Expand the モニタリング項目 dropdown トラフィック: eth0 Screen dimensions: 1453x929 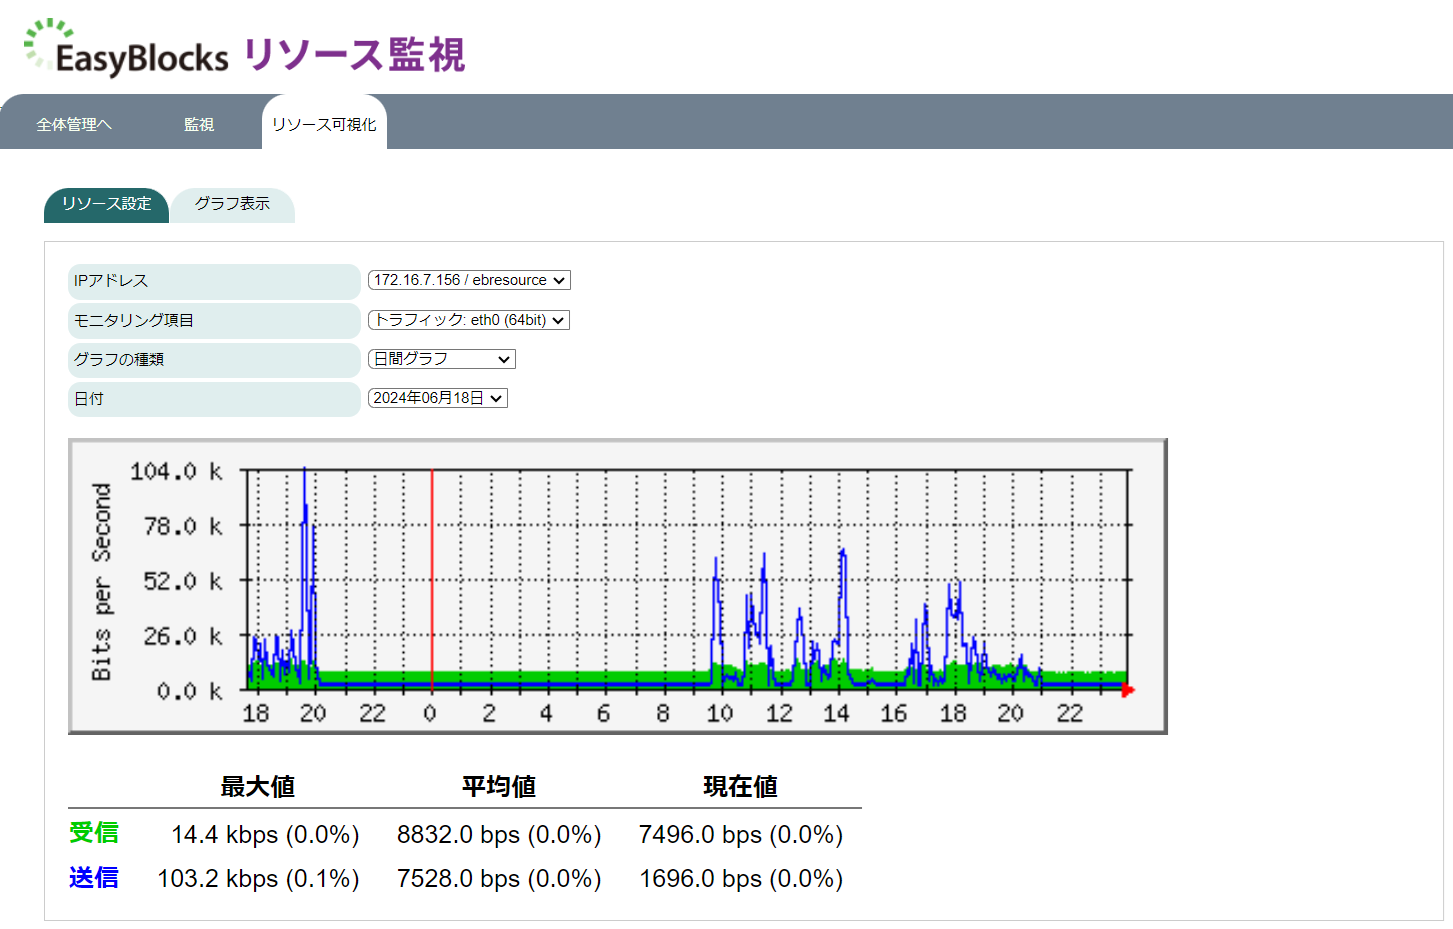tap(469, 320)
